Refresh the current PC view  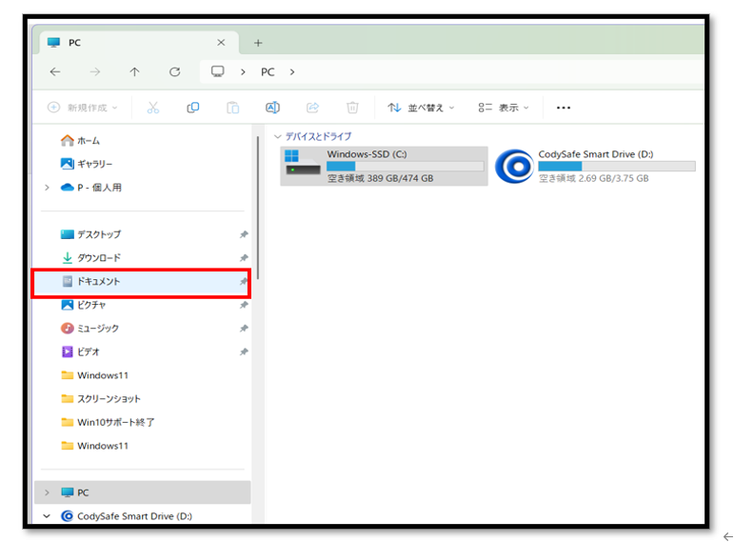coord(175,72)
